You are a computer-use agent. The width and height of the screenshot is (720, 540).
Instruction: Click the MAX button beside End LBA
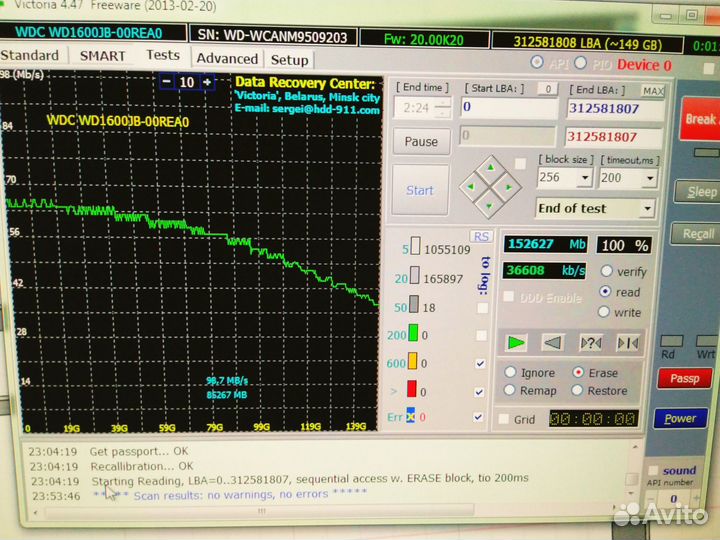click(652, 91)
